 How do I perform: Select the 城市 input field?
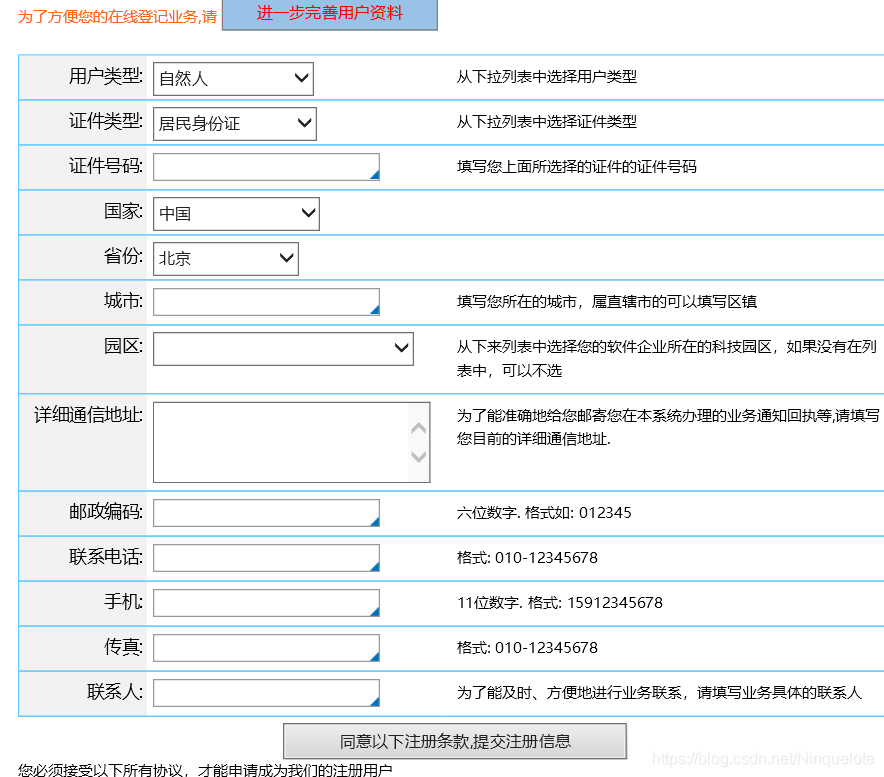click(x=260, y=301)
